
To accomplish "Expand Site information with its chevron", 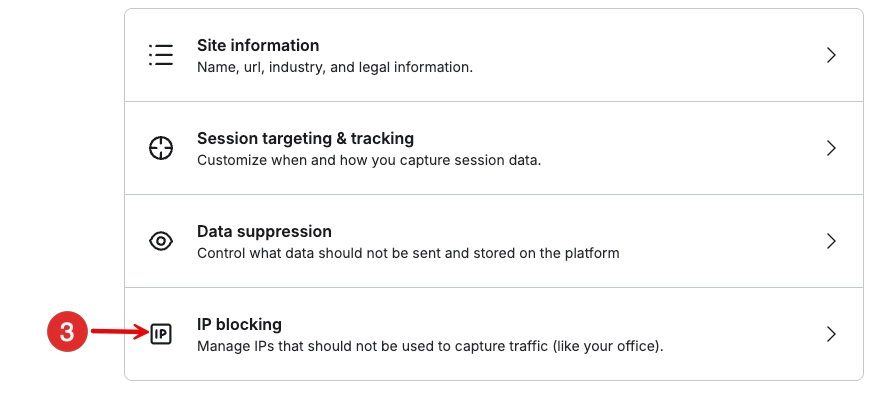I will [x=831, y=55].
